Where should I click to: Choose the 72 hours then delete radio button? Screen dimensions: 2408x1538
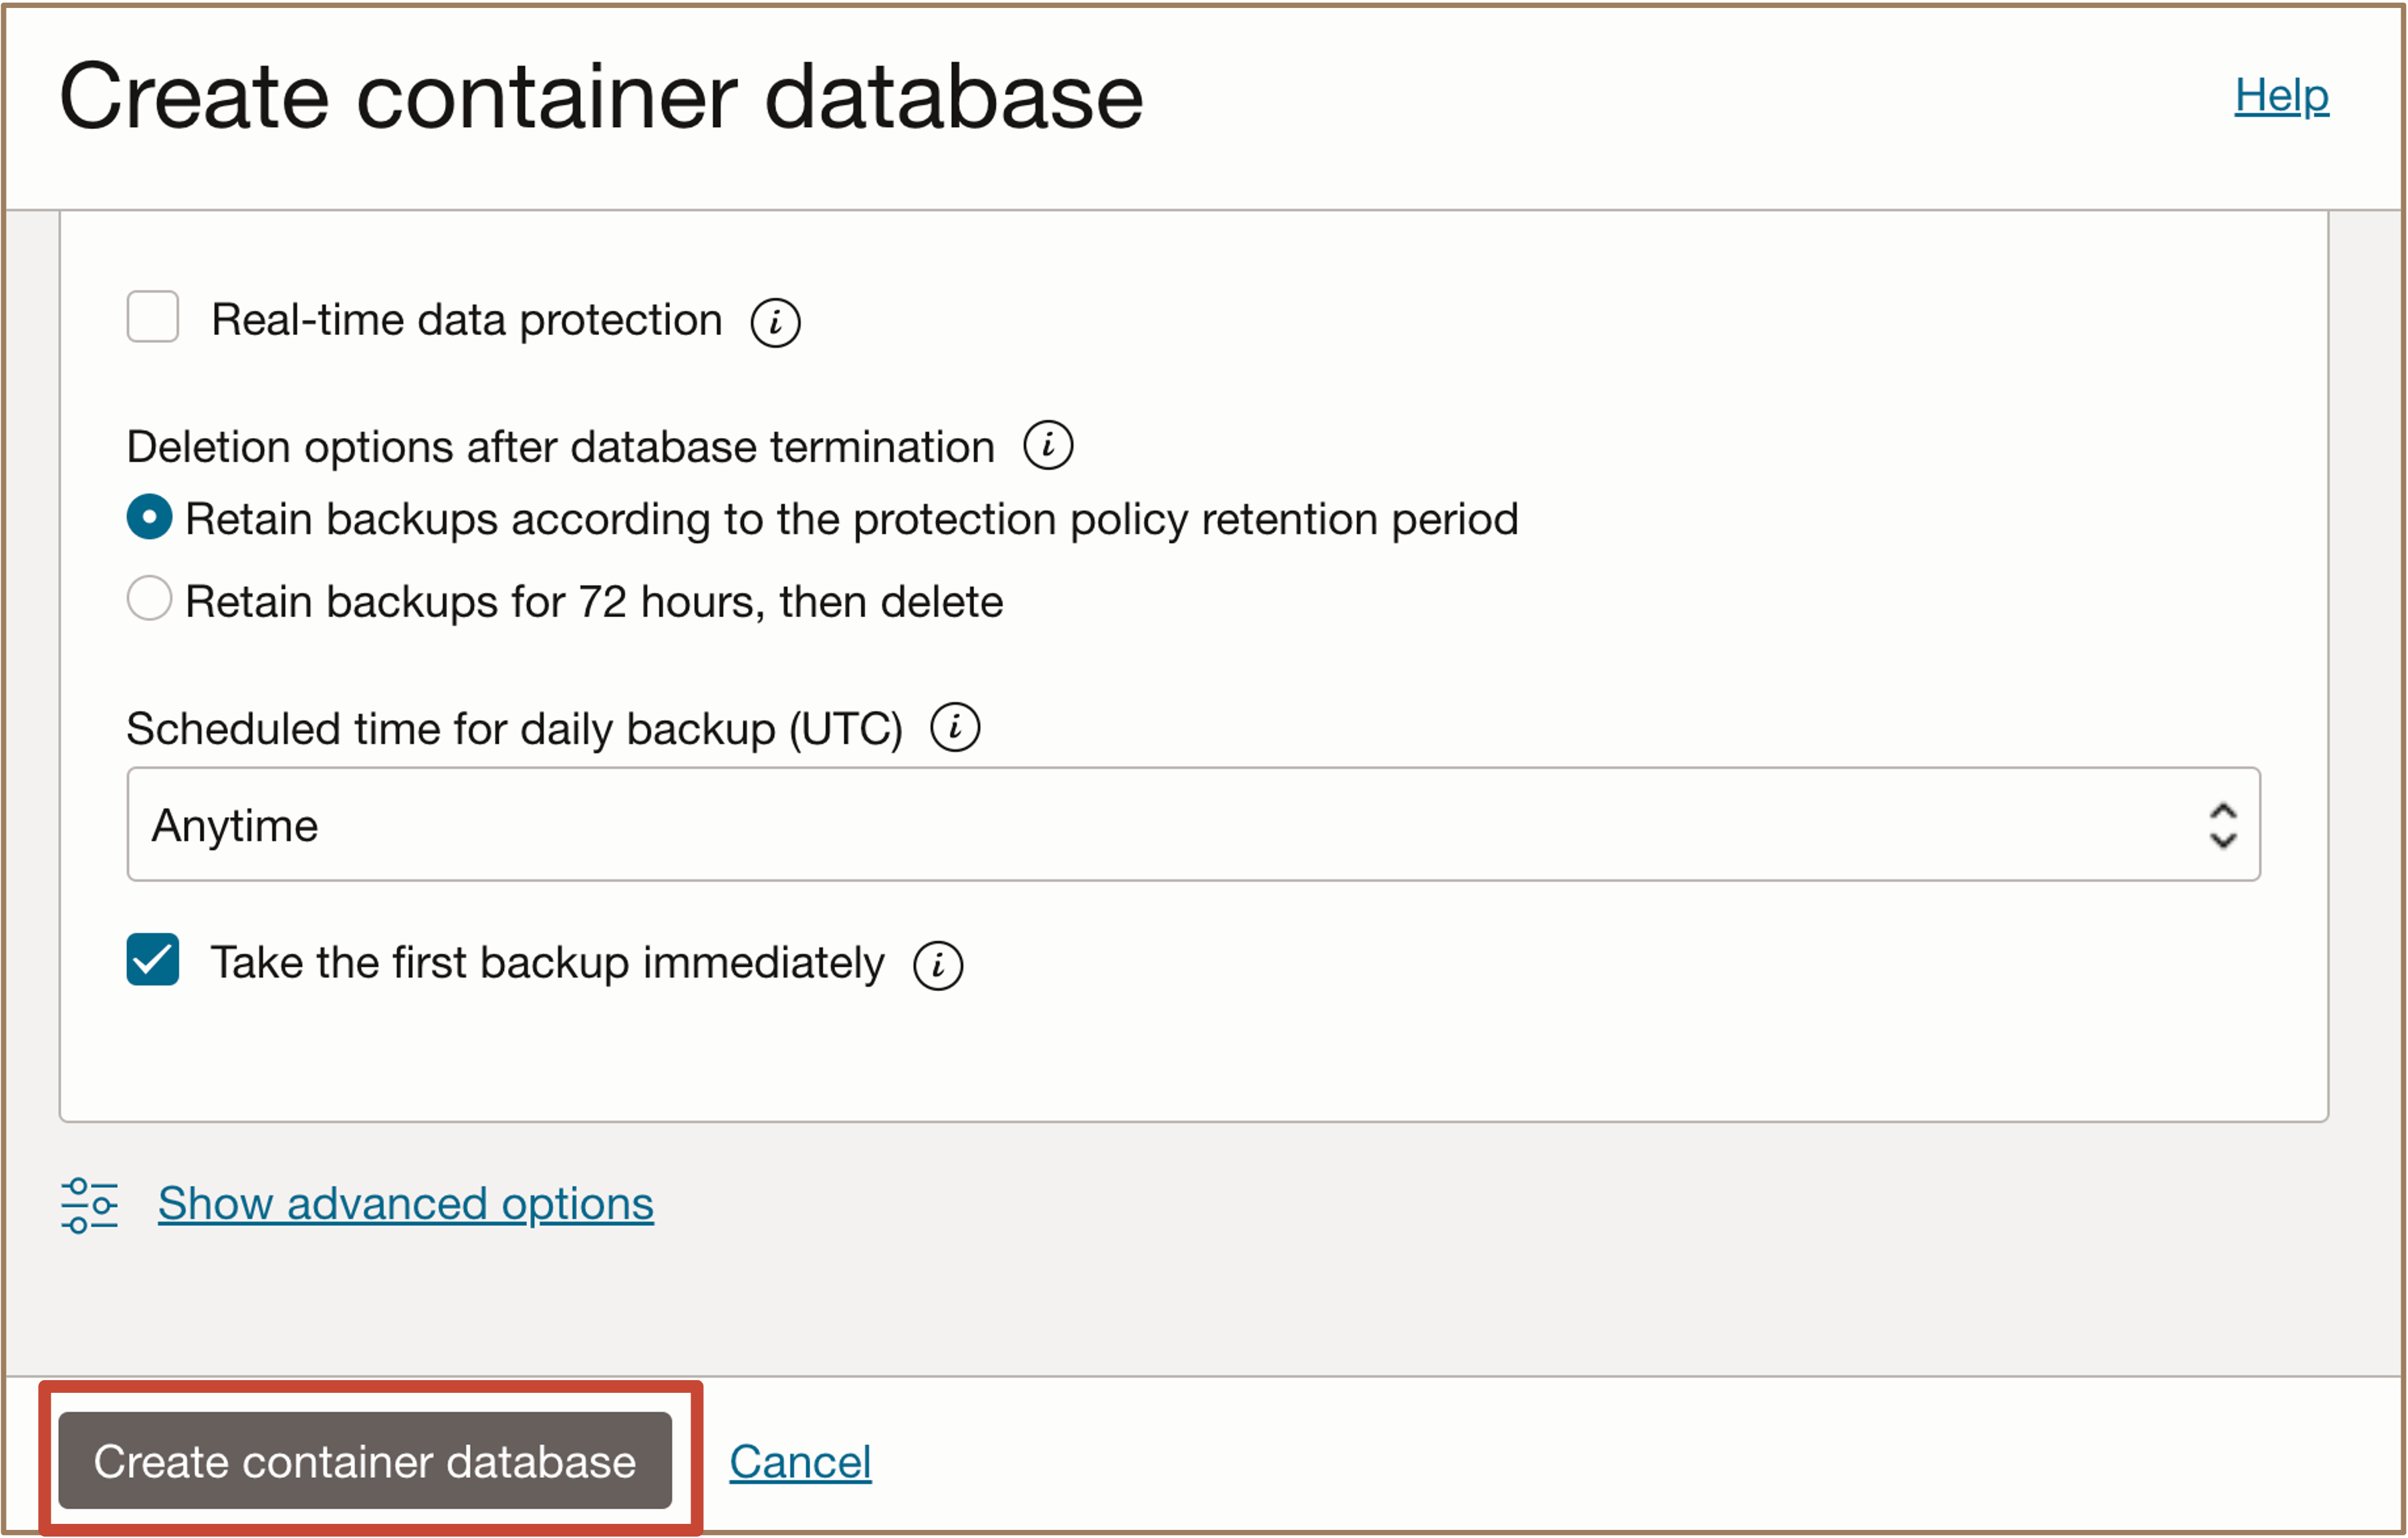click(x=150, y=599)
